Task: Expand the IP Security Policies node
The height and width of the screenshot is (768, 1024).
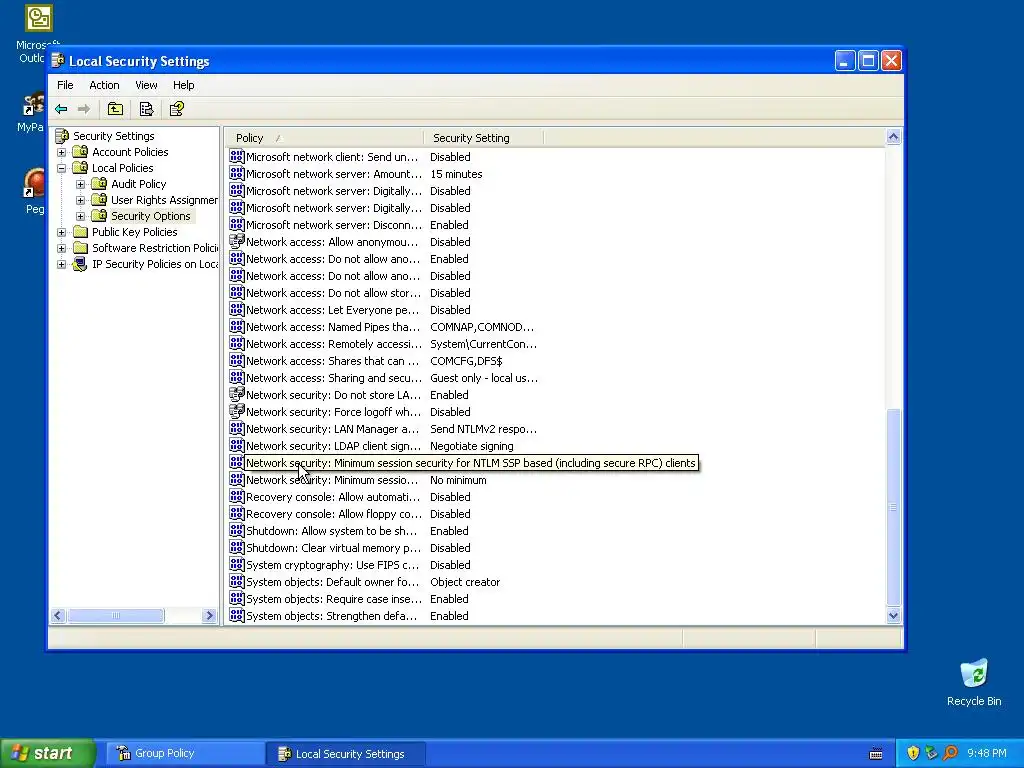Action: [x=61, y=264]
